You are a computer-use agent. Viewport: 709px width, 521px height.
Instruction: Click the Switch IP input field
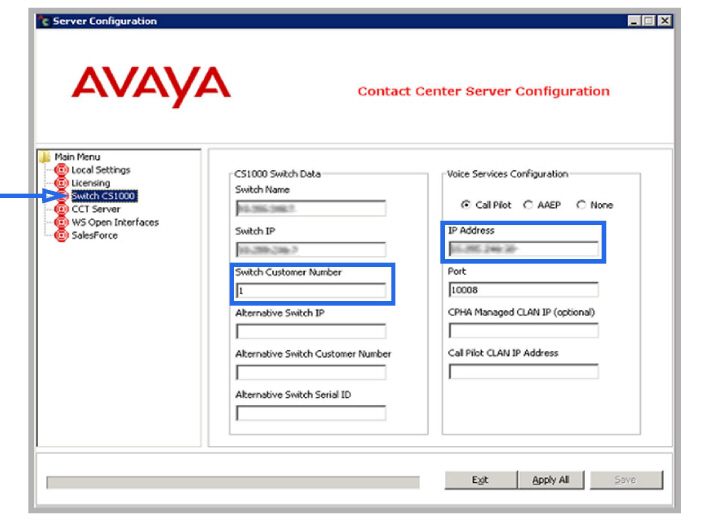(311, 250)
